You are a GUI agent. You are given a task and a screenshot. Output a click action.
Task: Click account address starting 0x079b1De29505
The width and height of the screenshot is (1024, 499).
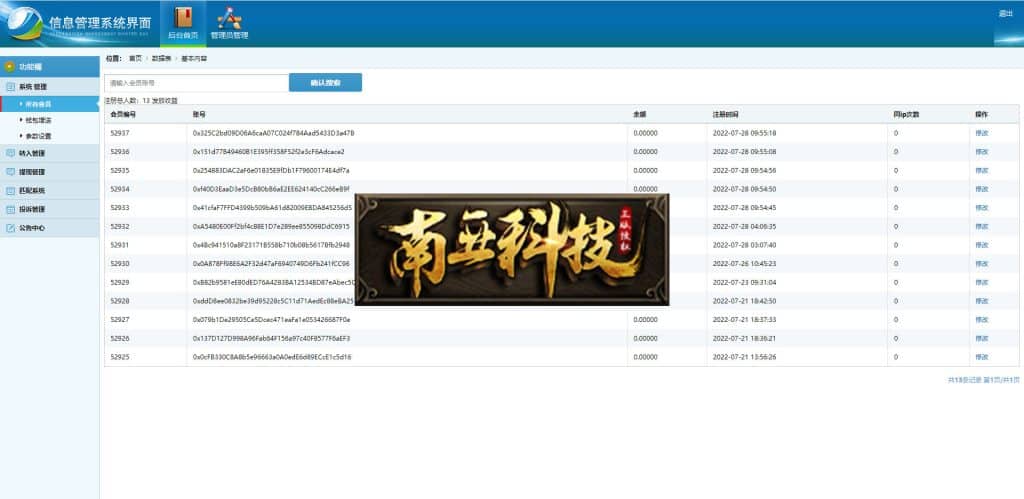(271, 320)
